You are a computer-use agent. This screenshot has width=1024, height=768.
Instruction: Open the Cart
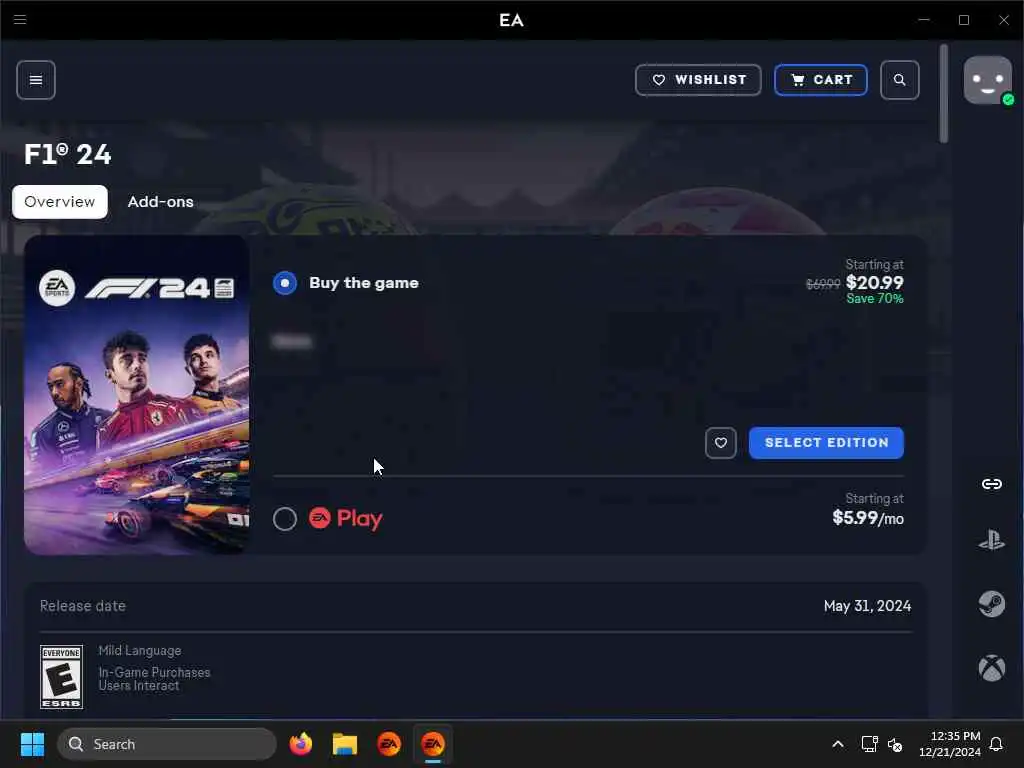(x=821, y=80)
